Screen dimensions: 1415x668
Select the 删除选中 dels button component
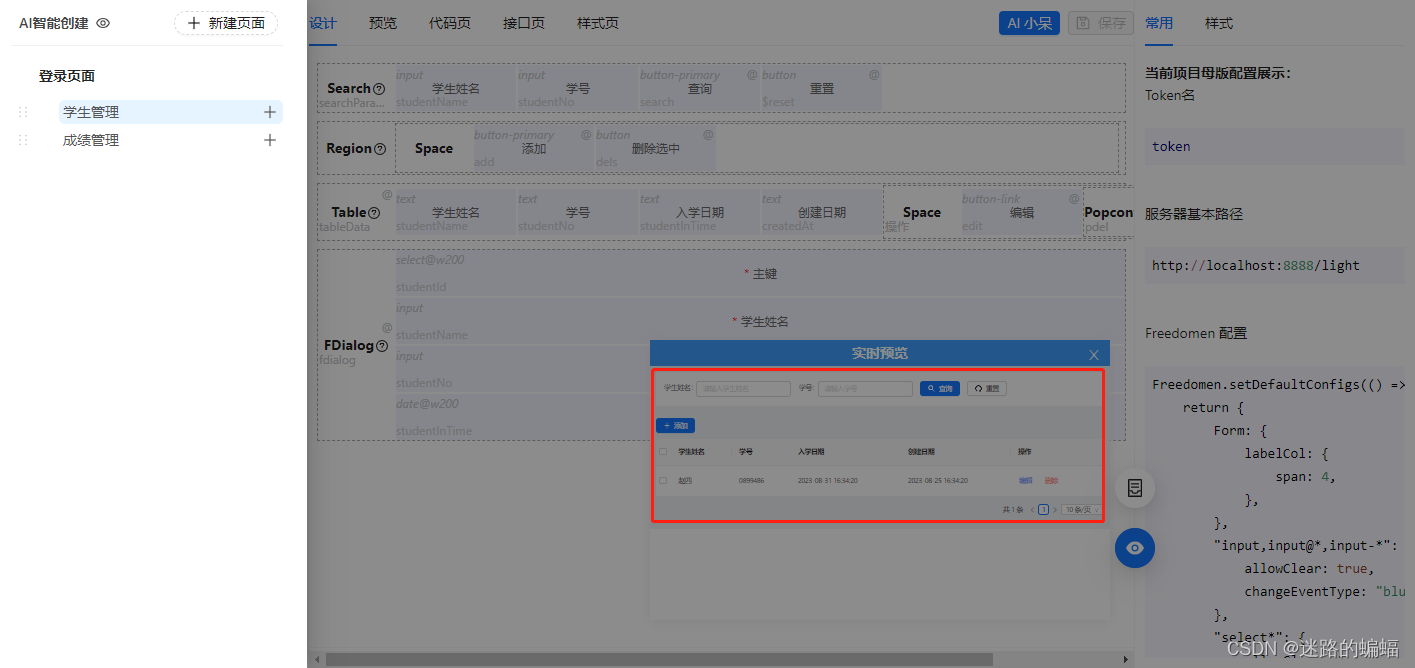(x=656, y=148)
